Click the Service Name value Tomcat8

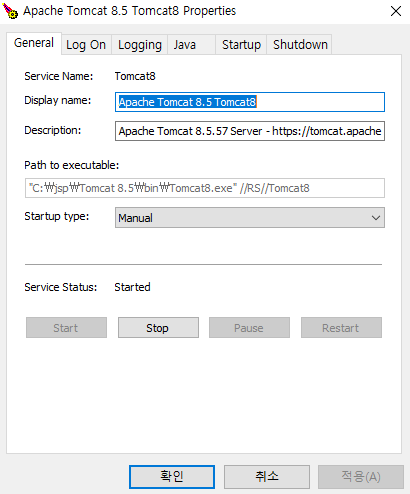[x=135, y=76]
